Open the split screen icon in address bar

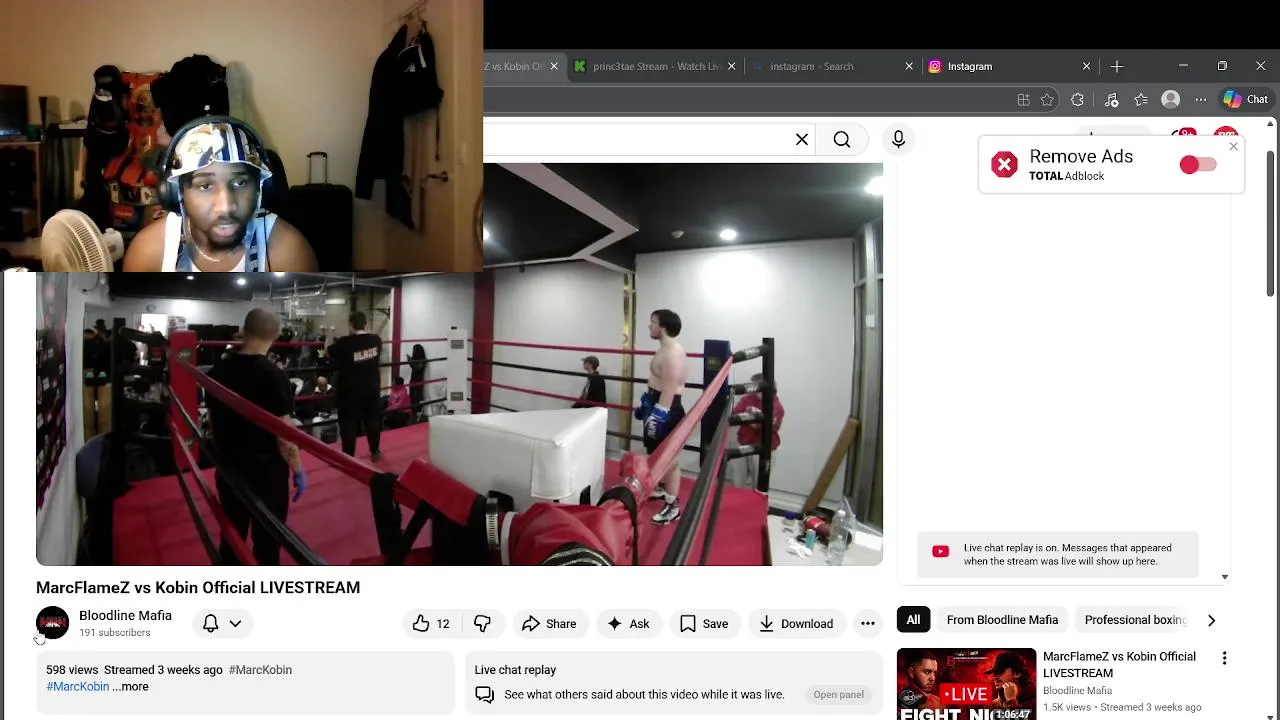(x=1023, y=100)
